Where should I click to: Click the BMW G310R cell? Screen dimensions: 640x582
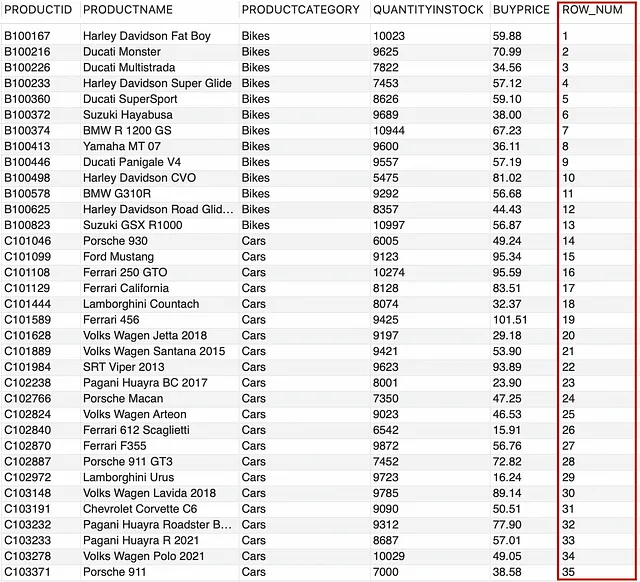117,193
